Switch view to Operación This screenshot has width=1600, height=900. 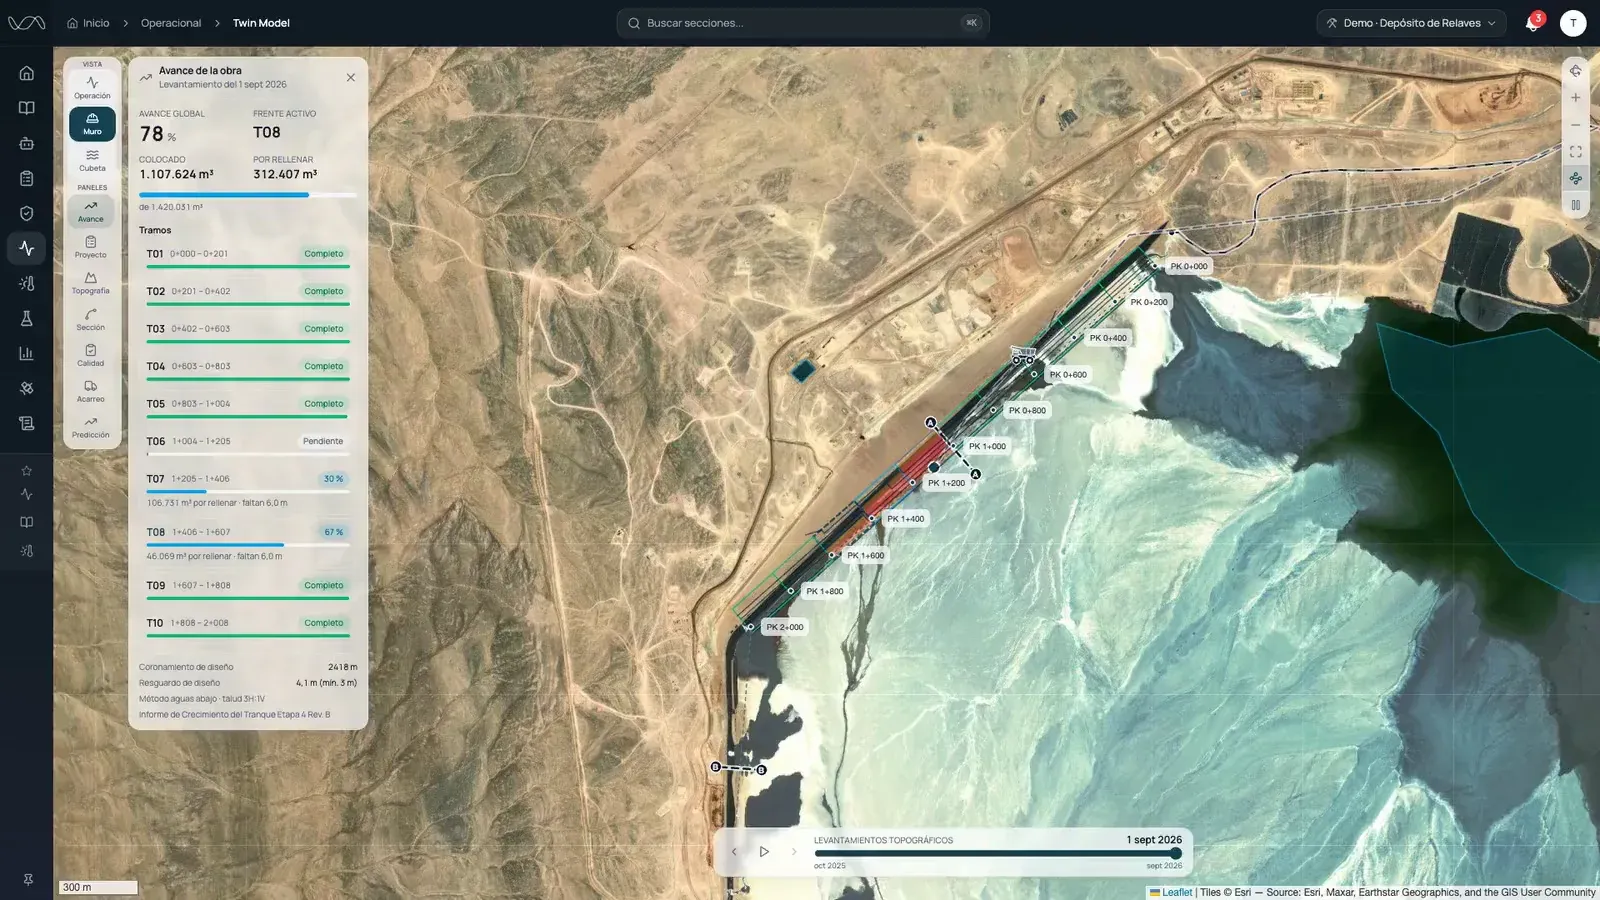92,88
